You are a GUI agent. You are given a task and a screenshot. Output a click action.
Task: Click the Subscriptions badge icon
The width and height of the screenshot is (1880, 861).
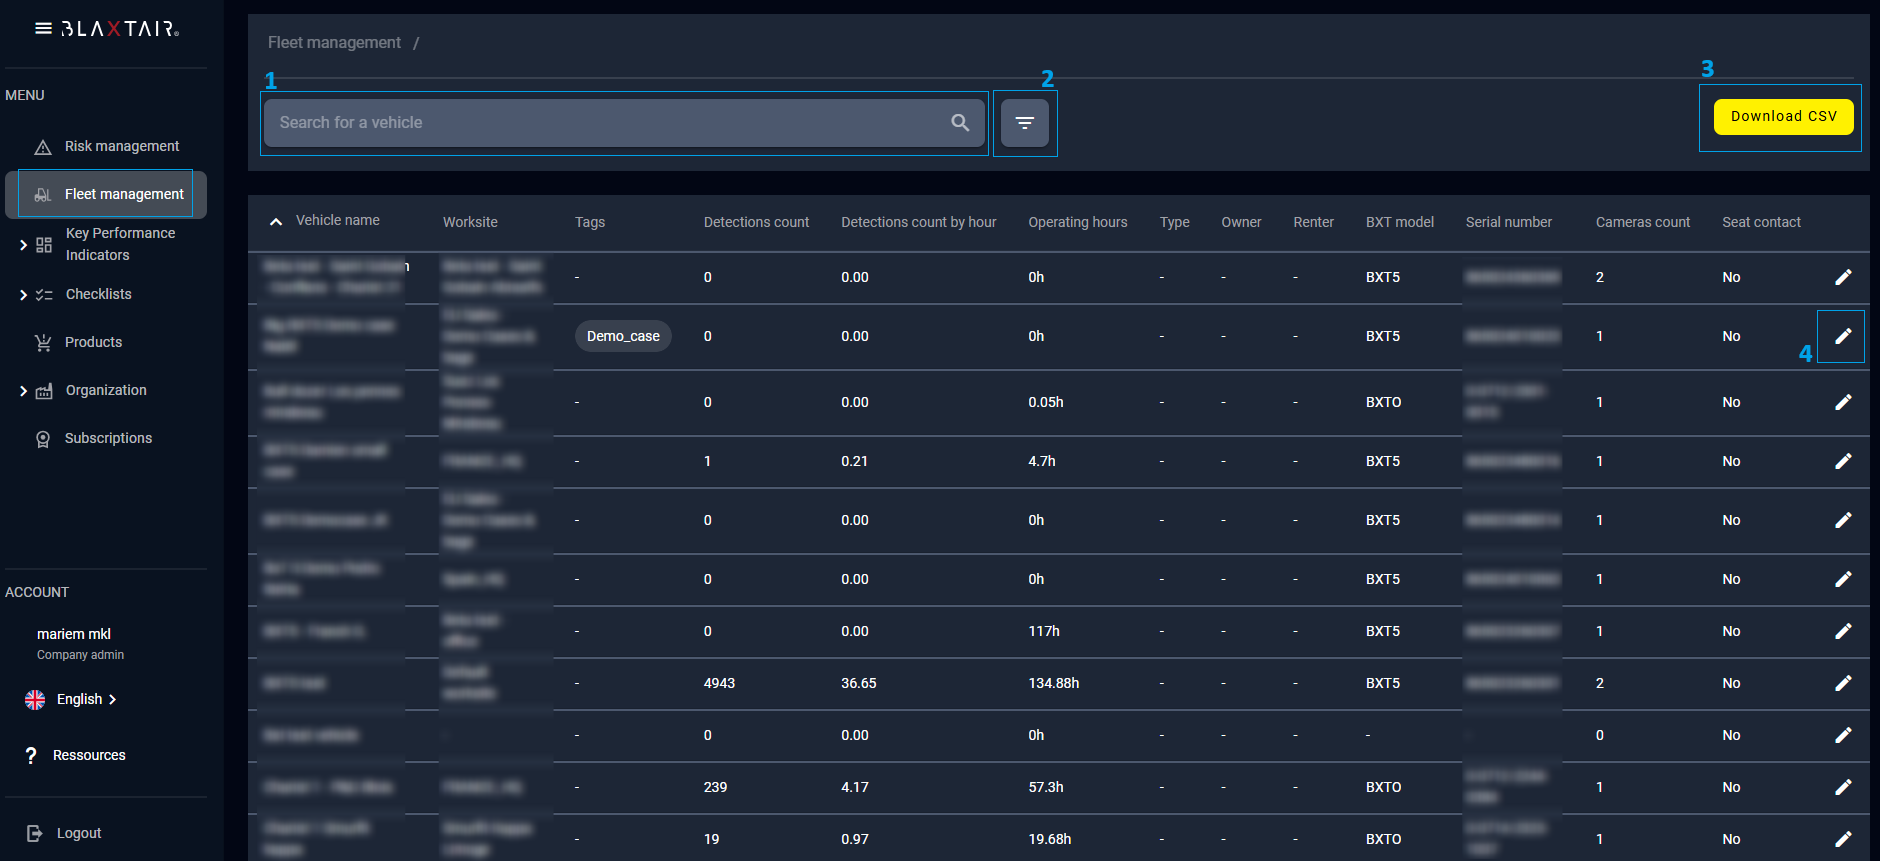tap(43, 439)
